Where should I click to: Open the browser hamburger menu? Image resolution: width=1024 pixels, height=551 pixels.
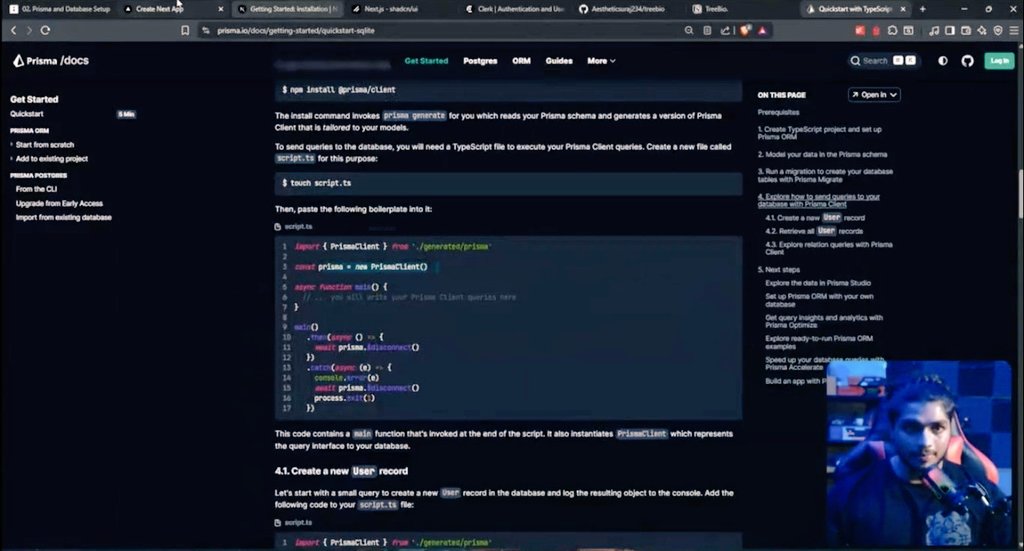1014,31
